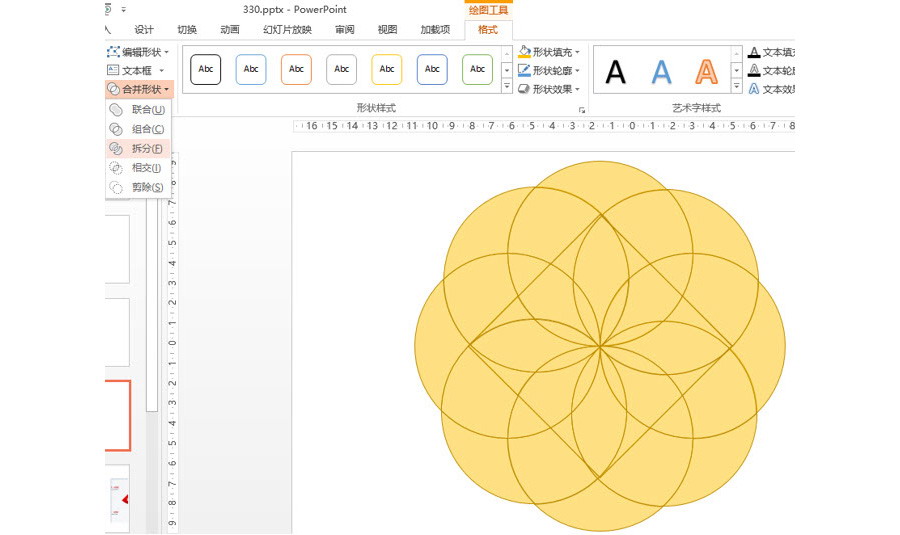Image resolution: width=900 pixels, height=535 pixels.
Task: Apply the black outline Abc shape style
Action: (206, 69)
